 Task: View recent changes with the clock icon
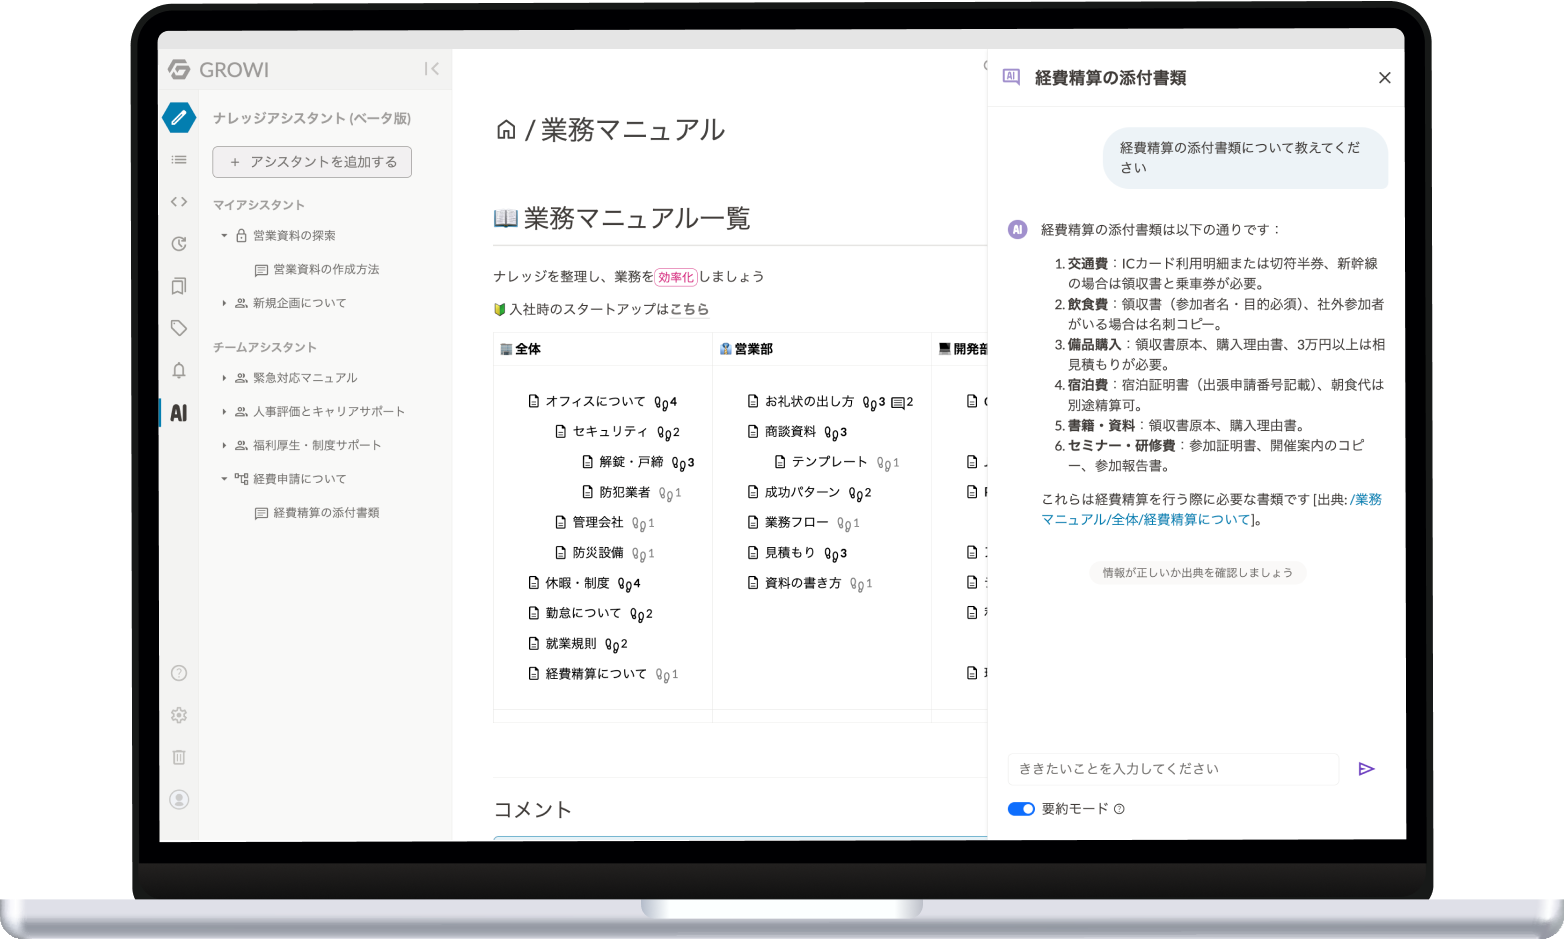(179, 243)
